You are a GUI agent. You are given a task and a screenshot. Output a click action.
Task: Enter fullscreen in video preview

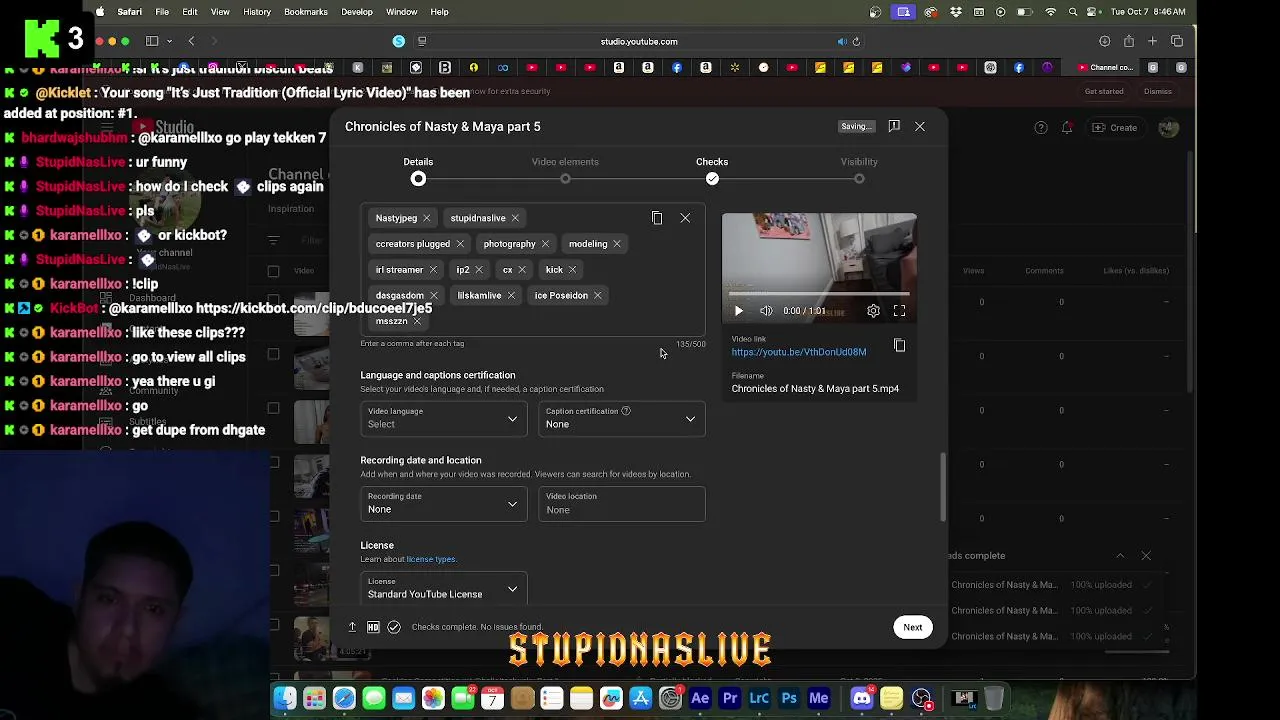(899, 311)
